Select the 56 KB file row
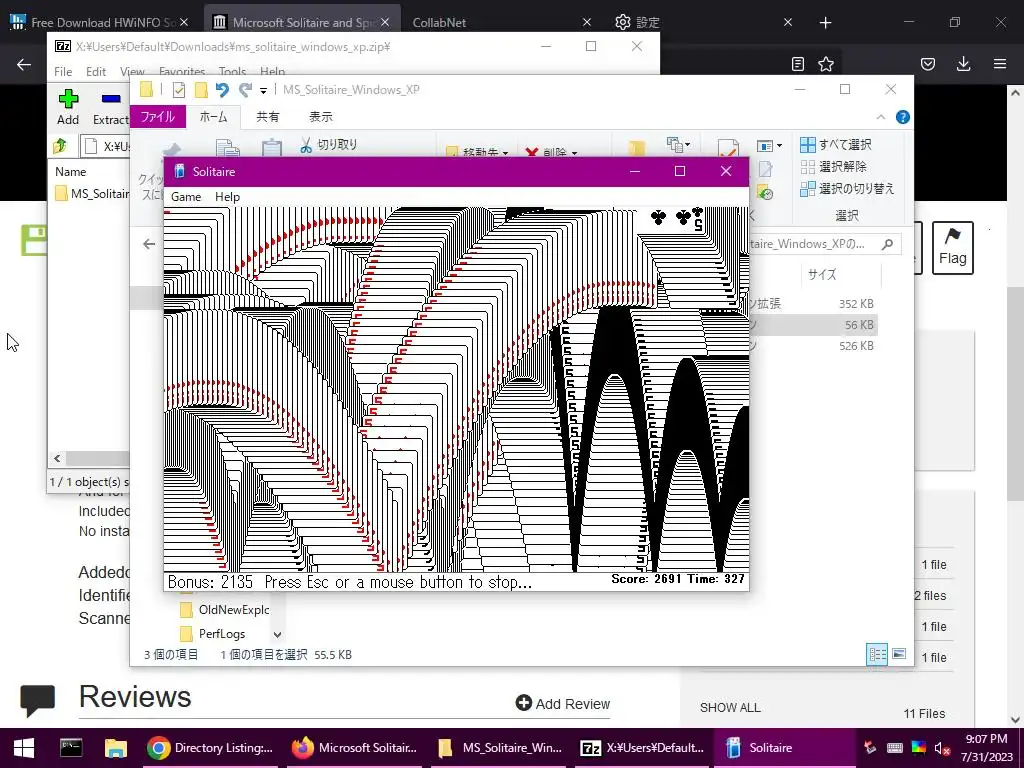 pos(813,325)
